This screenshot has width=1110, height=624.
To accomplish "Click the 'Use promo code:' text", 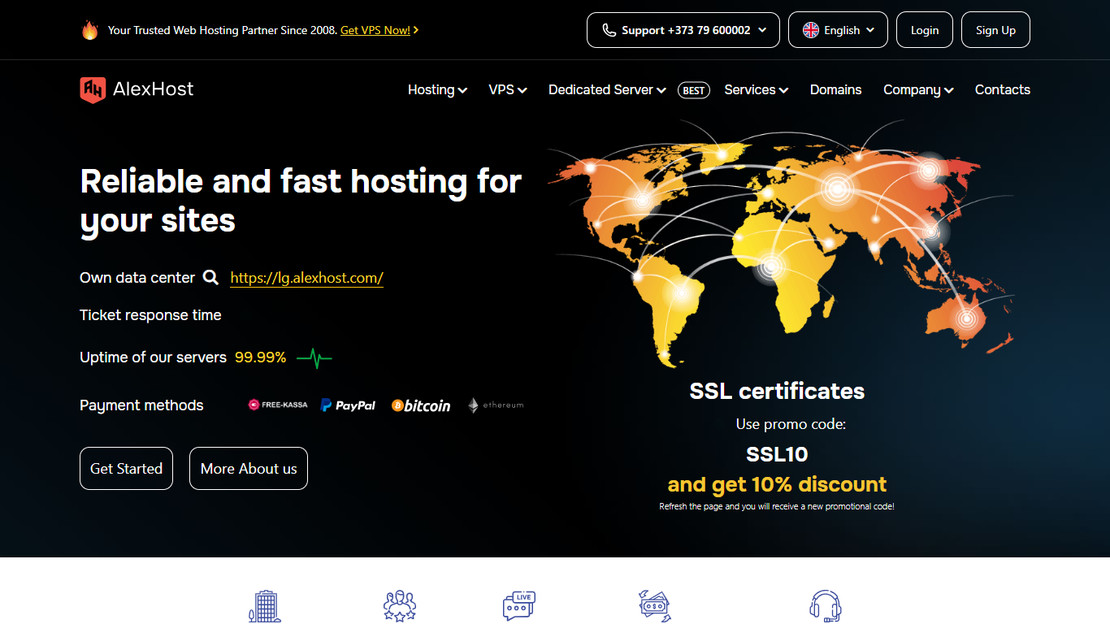I will (x=791, y=424).
